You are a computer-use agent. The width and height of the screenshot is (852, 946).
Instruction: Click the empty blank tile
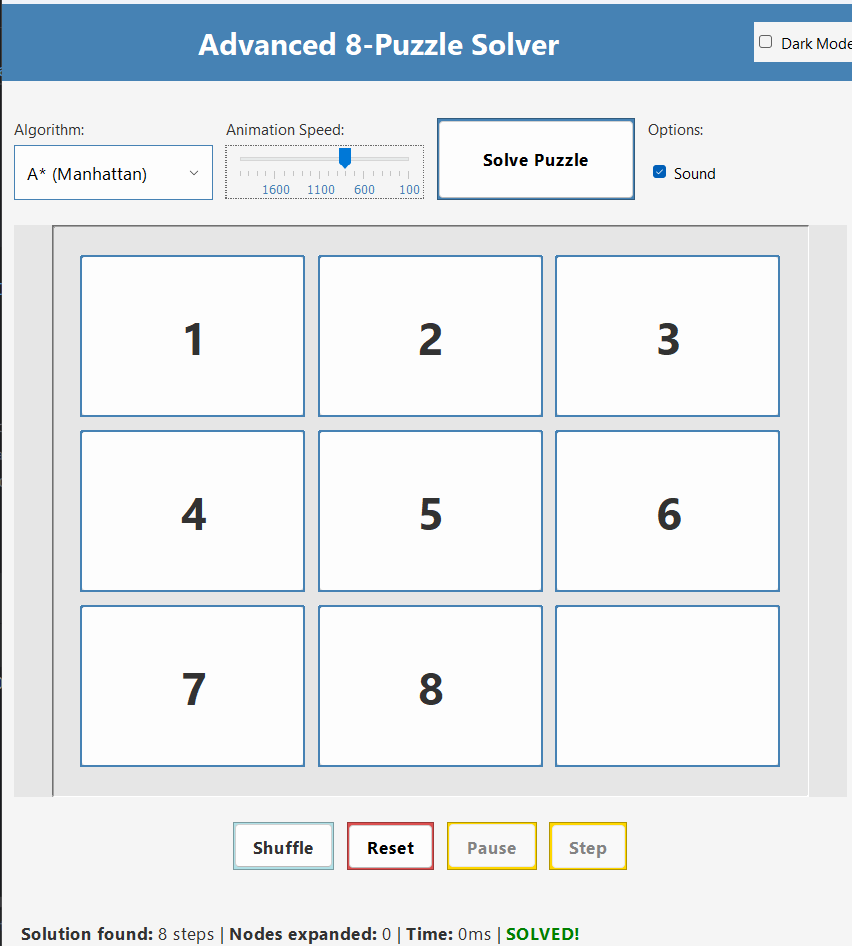[x=667, y=686]
